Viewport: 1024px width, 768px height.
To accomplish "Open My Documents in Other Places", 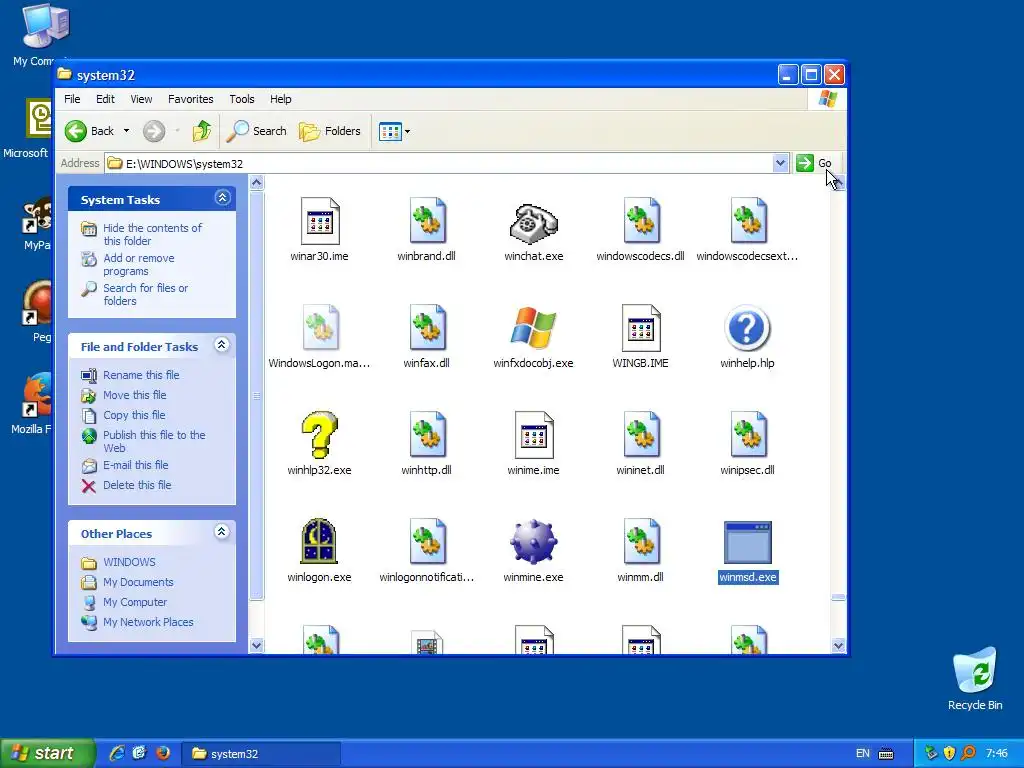I will click(138, 583).
